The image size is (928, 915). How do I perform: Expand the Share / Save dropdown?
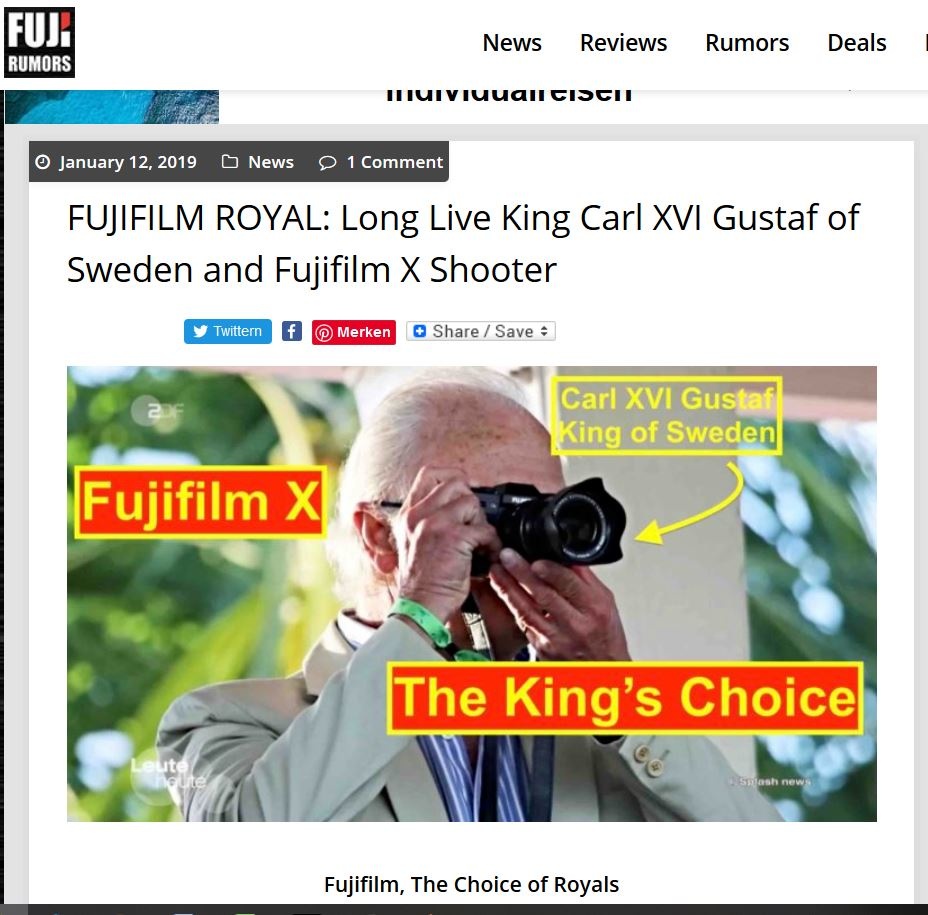tap(481, 331)
